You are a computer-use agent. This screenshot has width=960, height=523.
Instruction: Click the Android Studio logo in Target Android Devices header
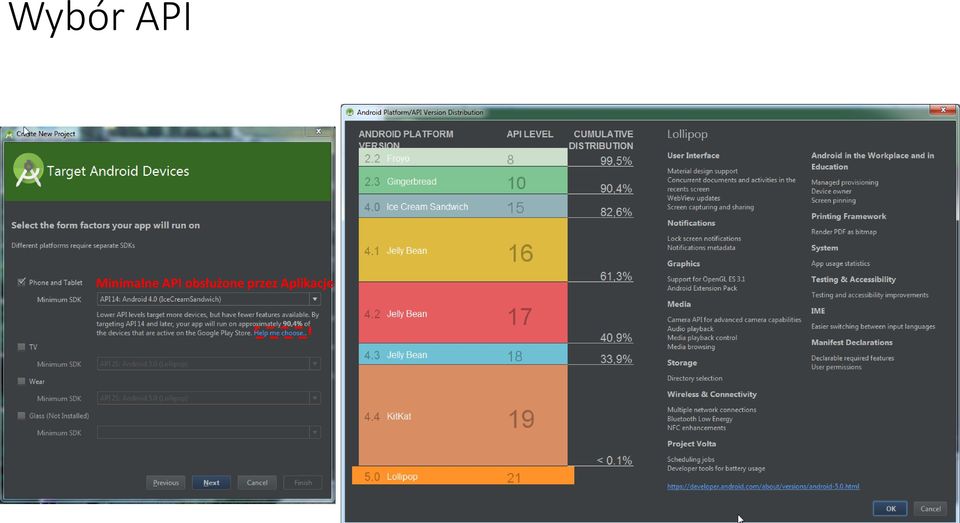coord(28,170)
